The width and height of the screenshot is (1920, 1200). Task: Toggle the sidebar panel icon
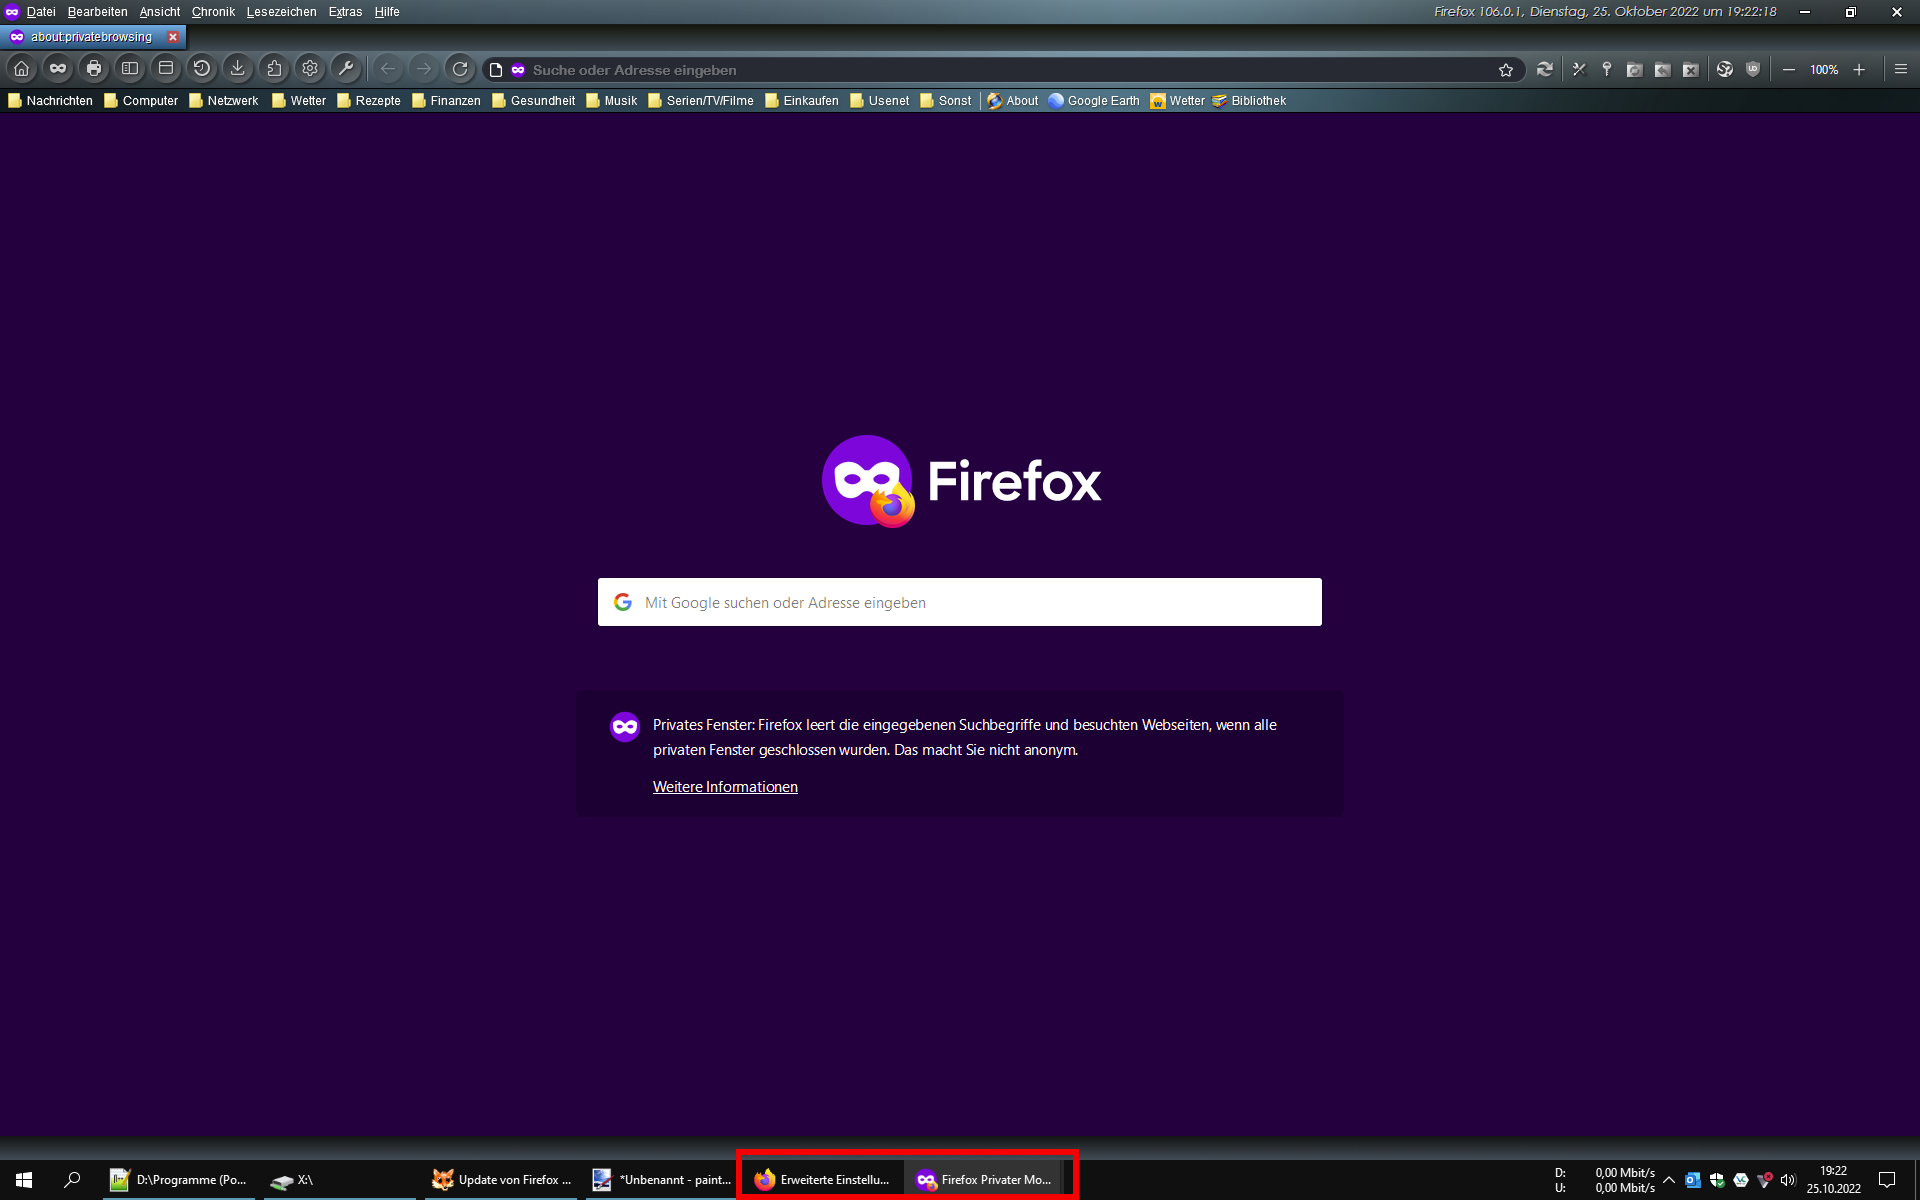[129, 69]
